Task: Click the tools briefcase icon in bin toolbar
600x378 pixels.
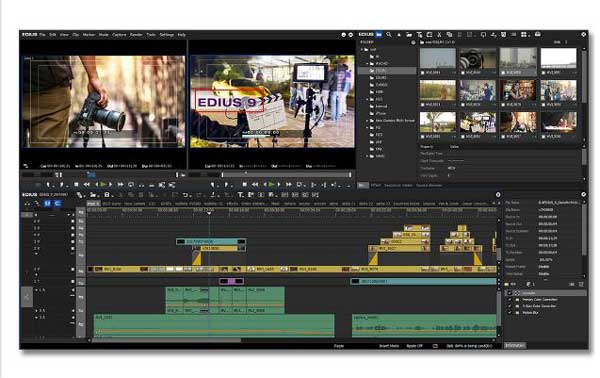Action: [x=538, y=34]
